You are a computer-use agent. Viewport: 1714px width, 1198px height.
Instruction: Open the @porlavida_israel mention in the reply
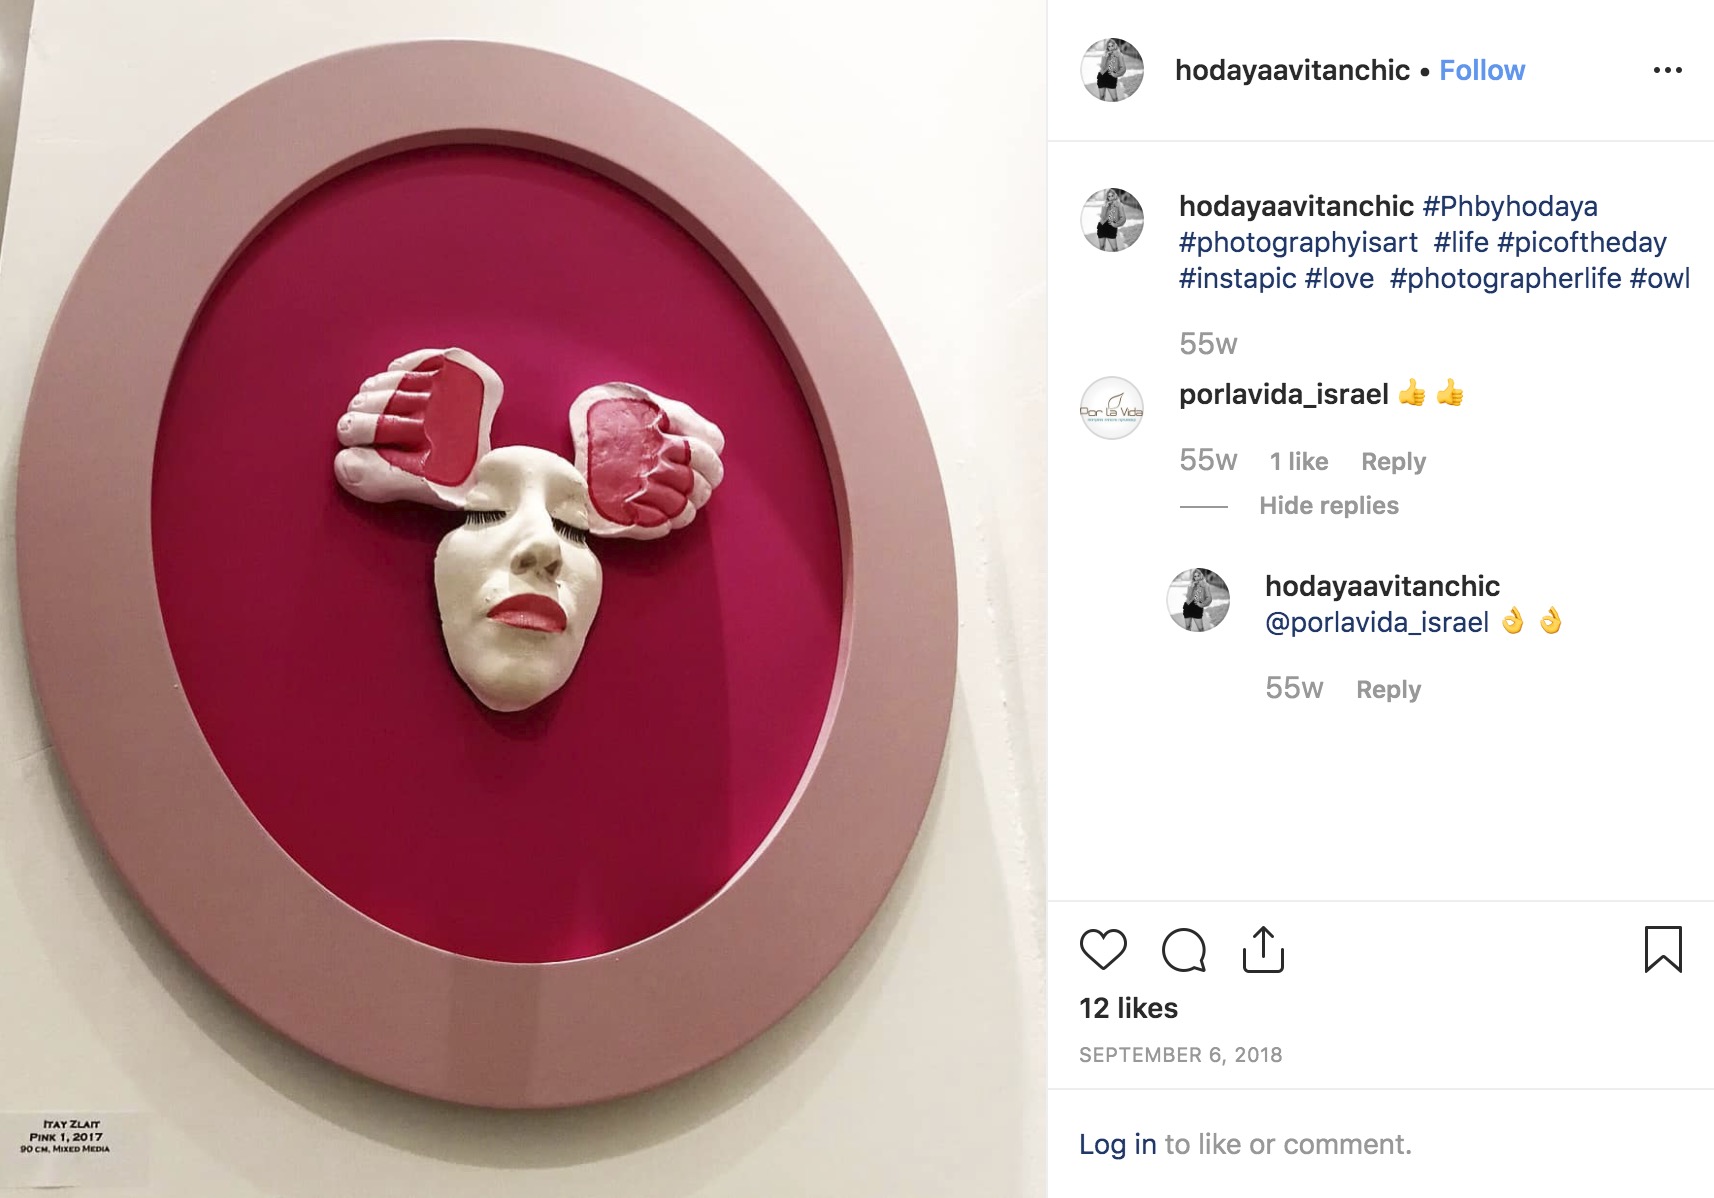pyautogui.click(x=1377, y=622)
